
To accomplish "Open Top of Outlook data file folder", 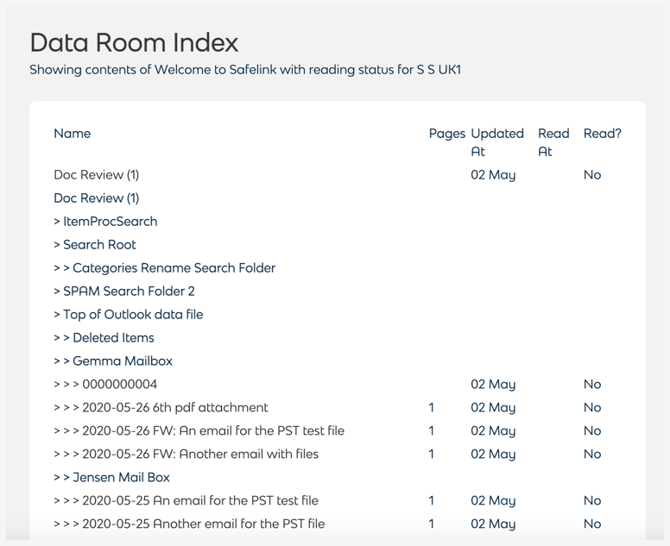I will pyautogui.click(x=133, y=314).
